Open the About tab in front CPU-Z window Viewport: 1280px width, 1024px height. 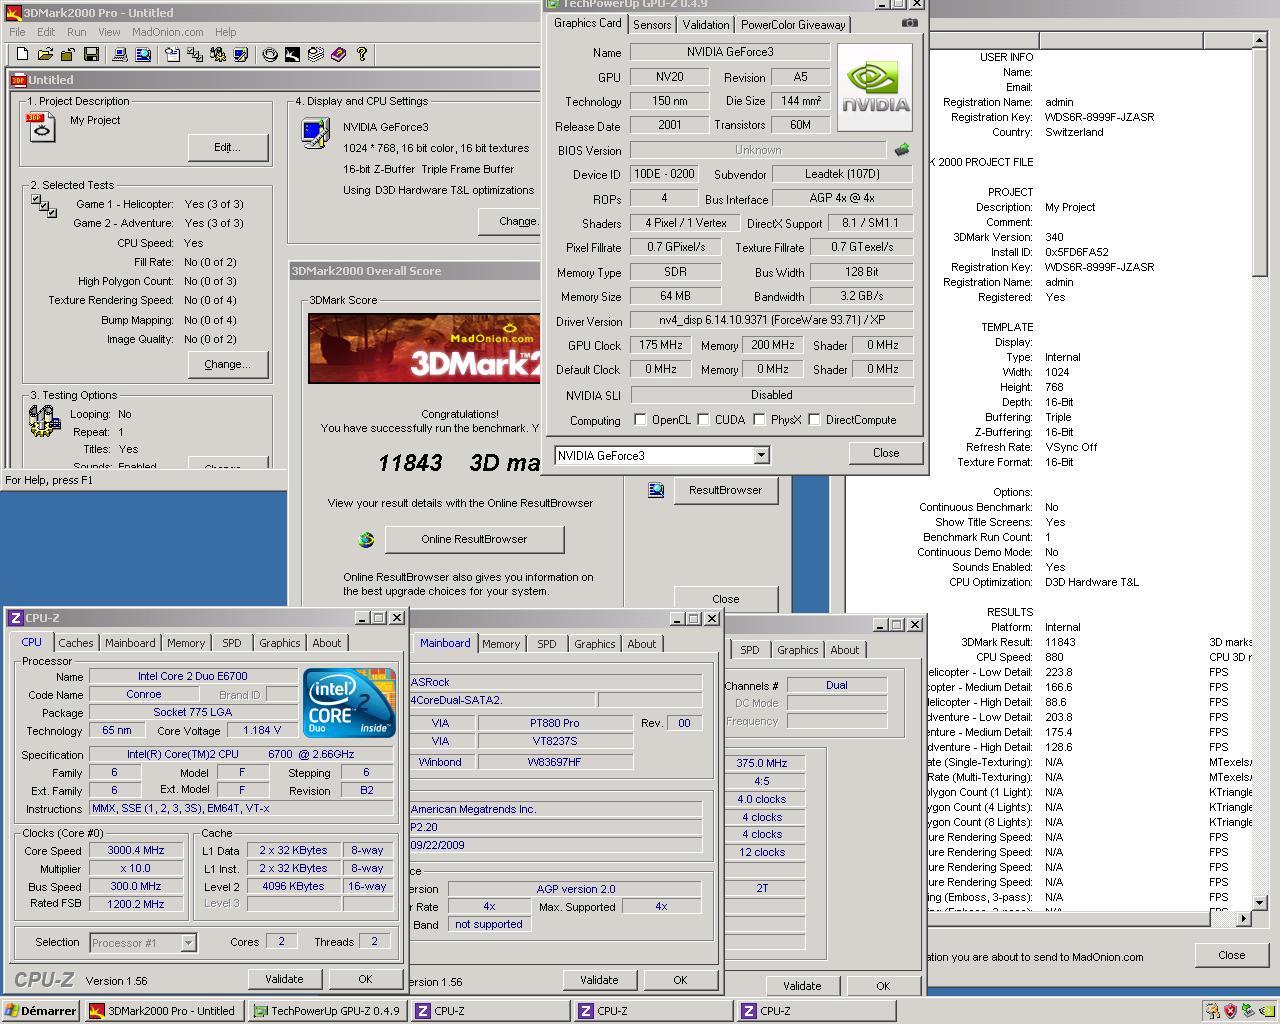(326, 643)
